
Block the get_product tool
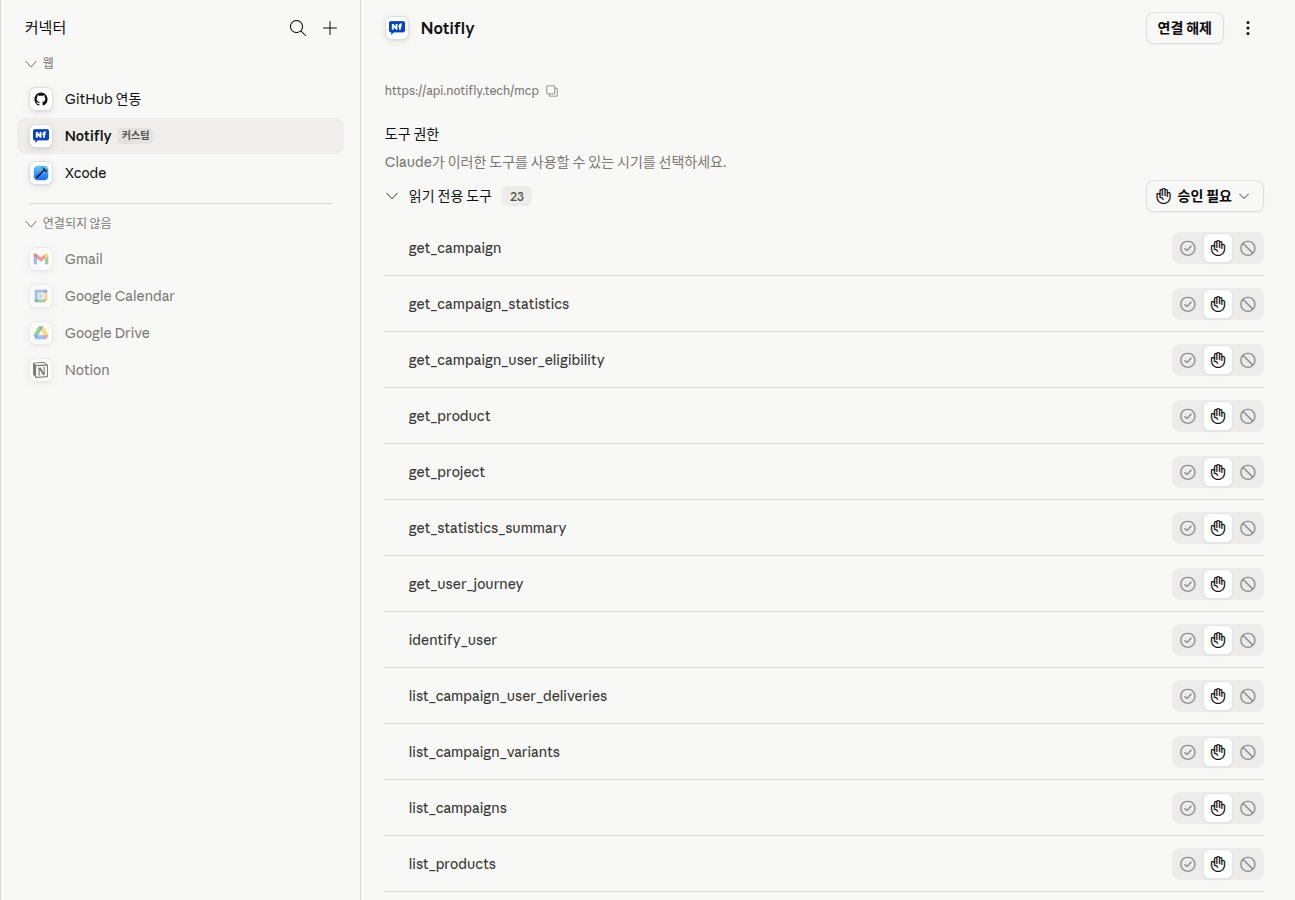tap(1248, 416)
